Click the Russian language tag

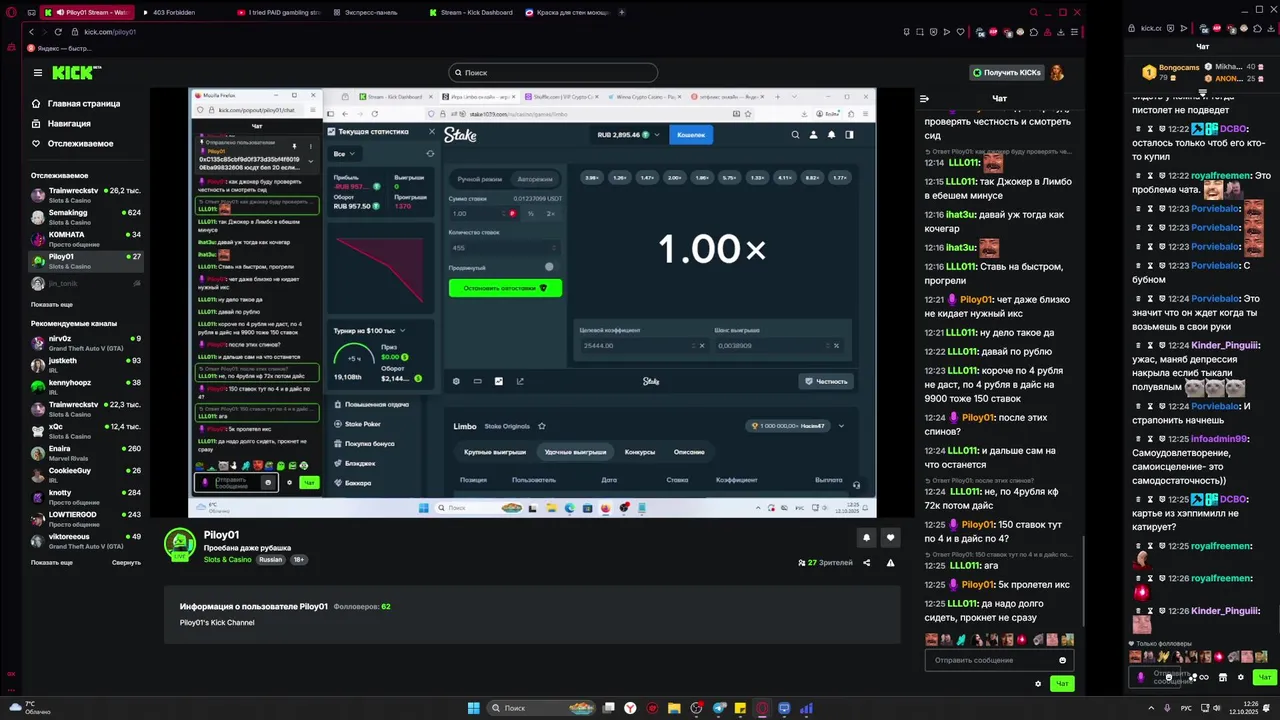pyautogui.click(x=270, y=560)
